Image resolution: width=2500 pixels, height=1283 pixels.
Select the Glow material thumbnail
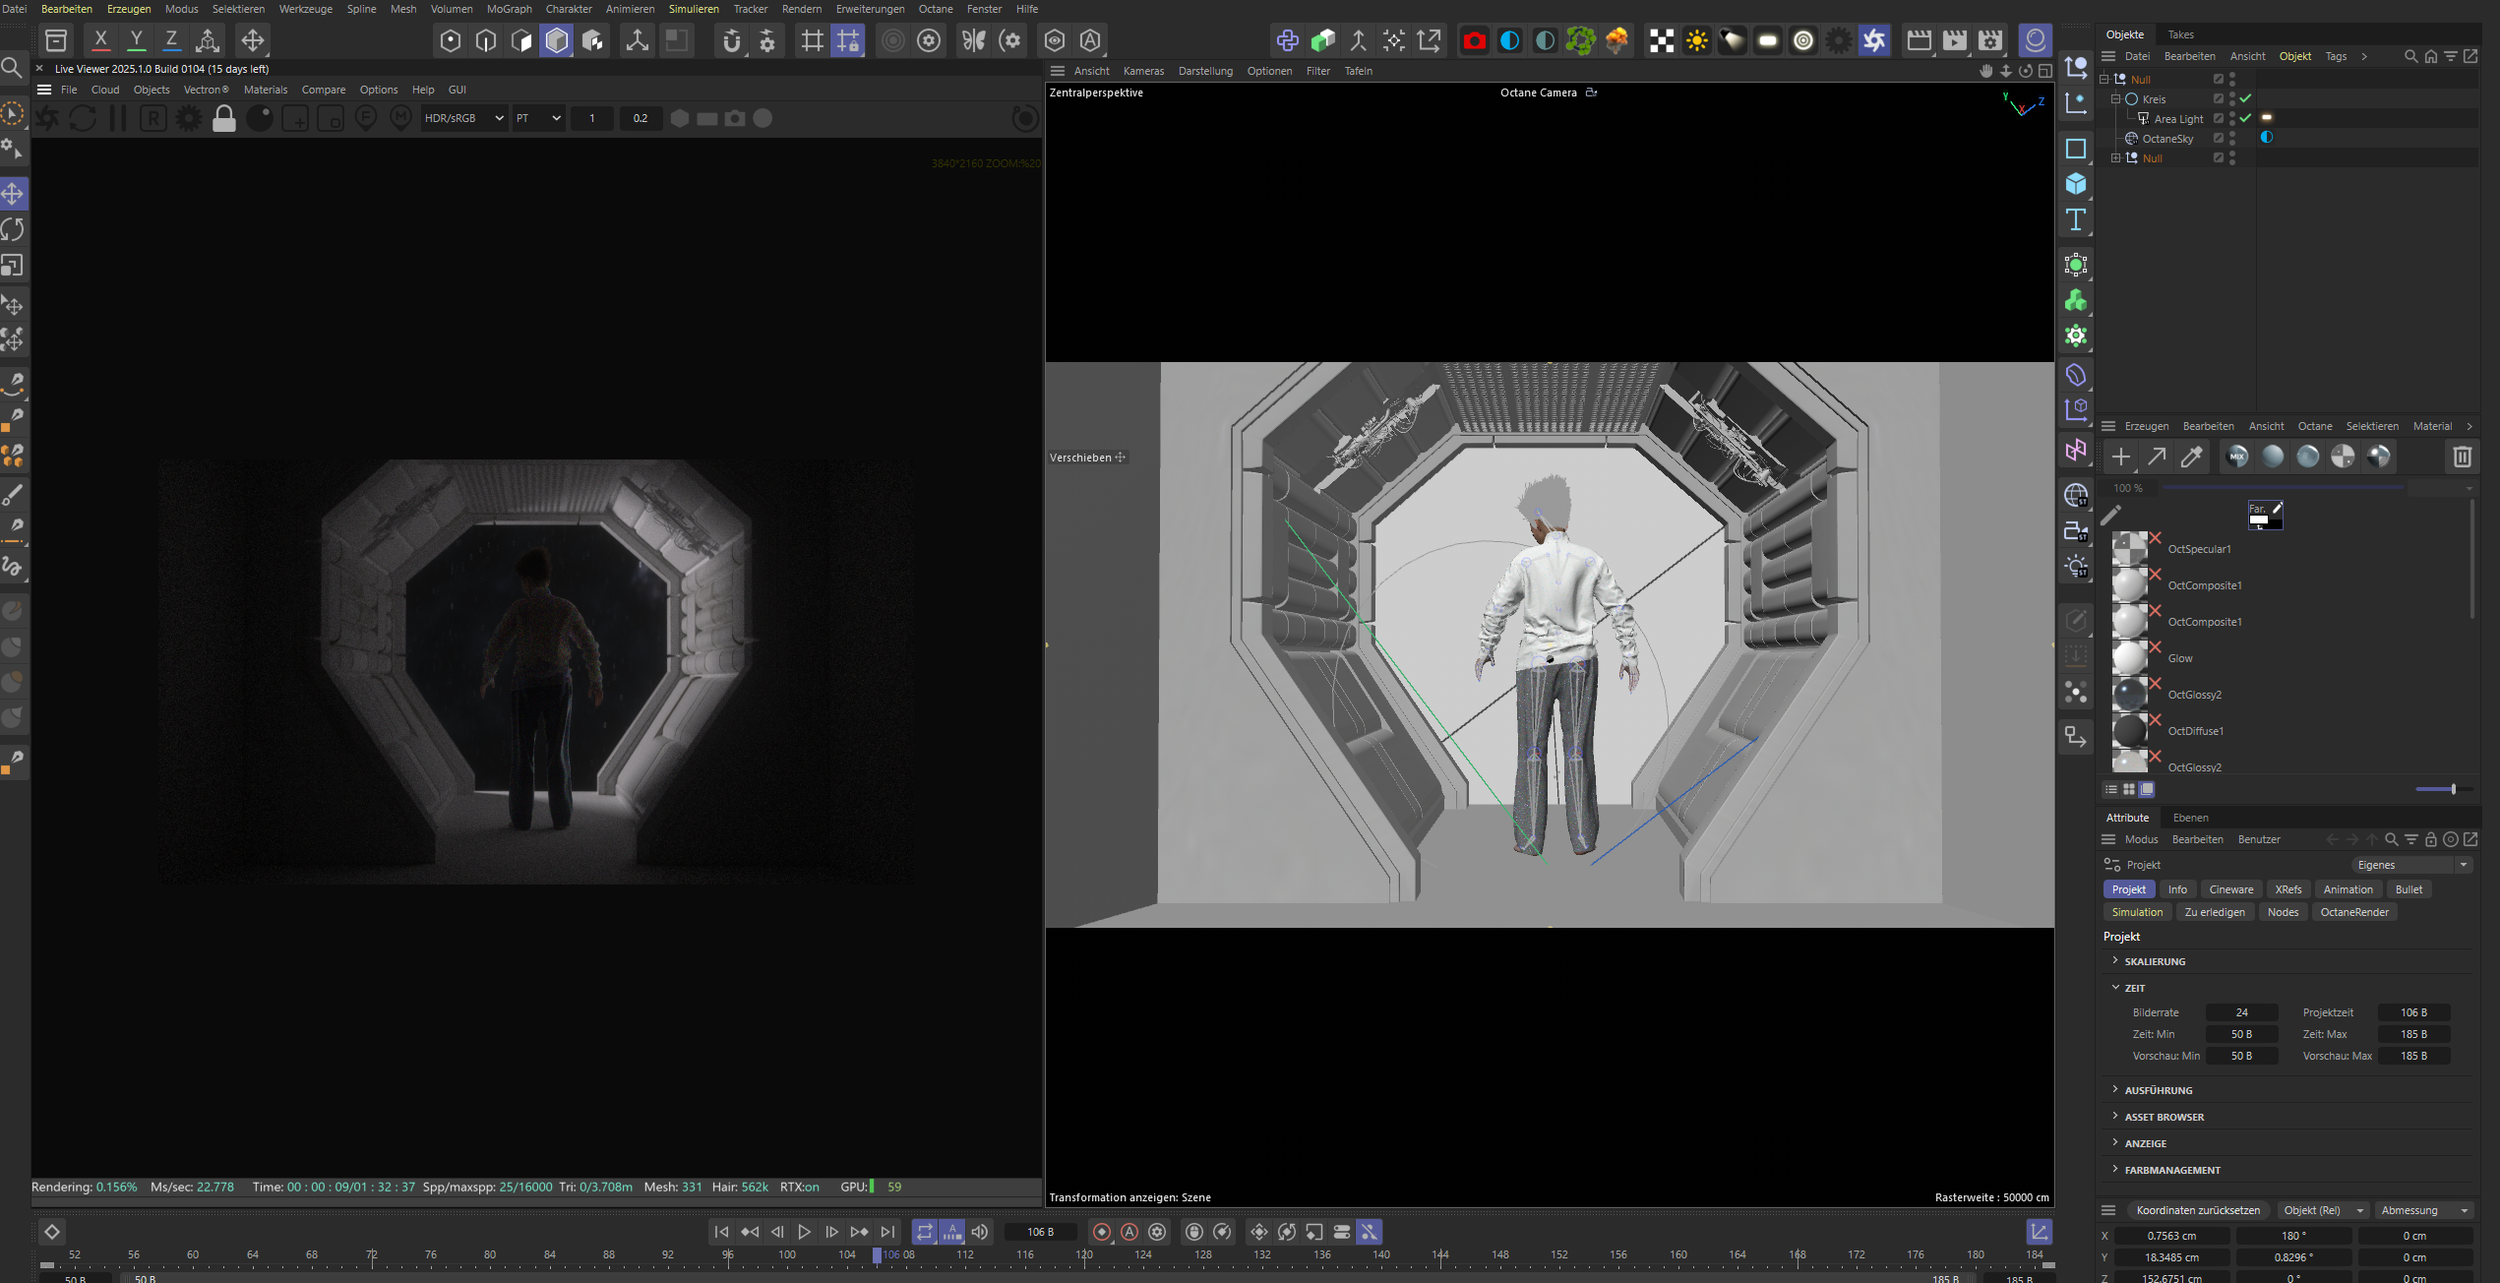coord(2129,658)
